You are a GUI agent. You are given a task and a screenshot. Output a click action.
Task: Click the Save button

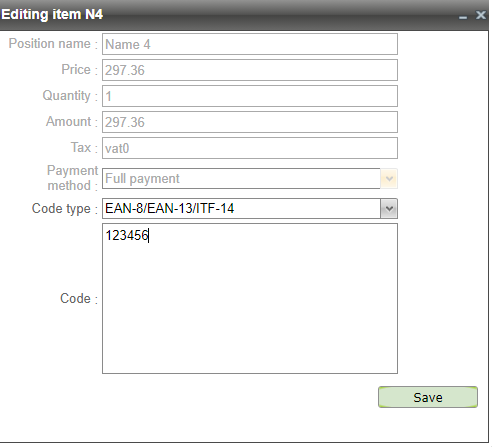click(x=428, y=397)
